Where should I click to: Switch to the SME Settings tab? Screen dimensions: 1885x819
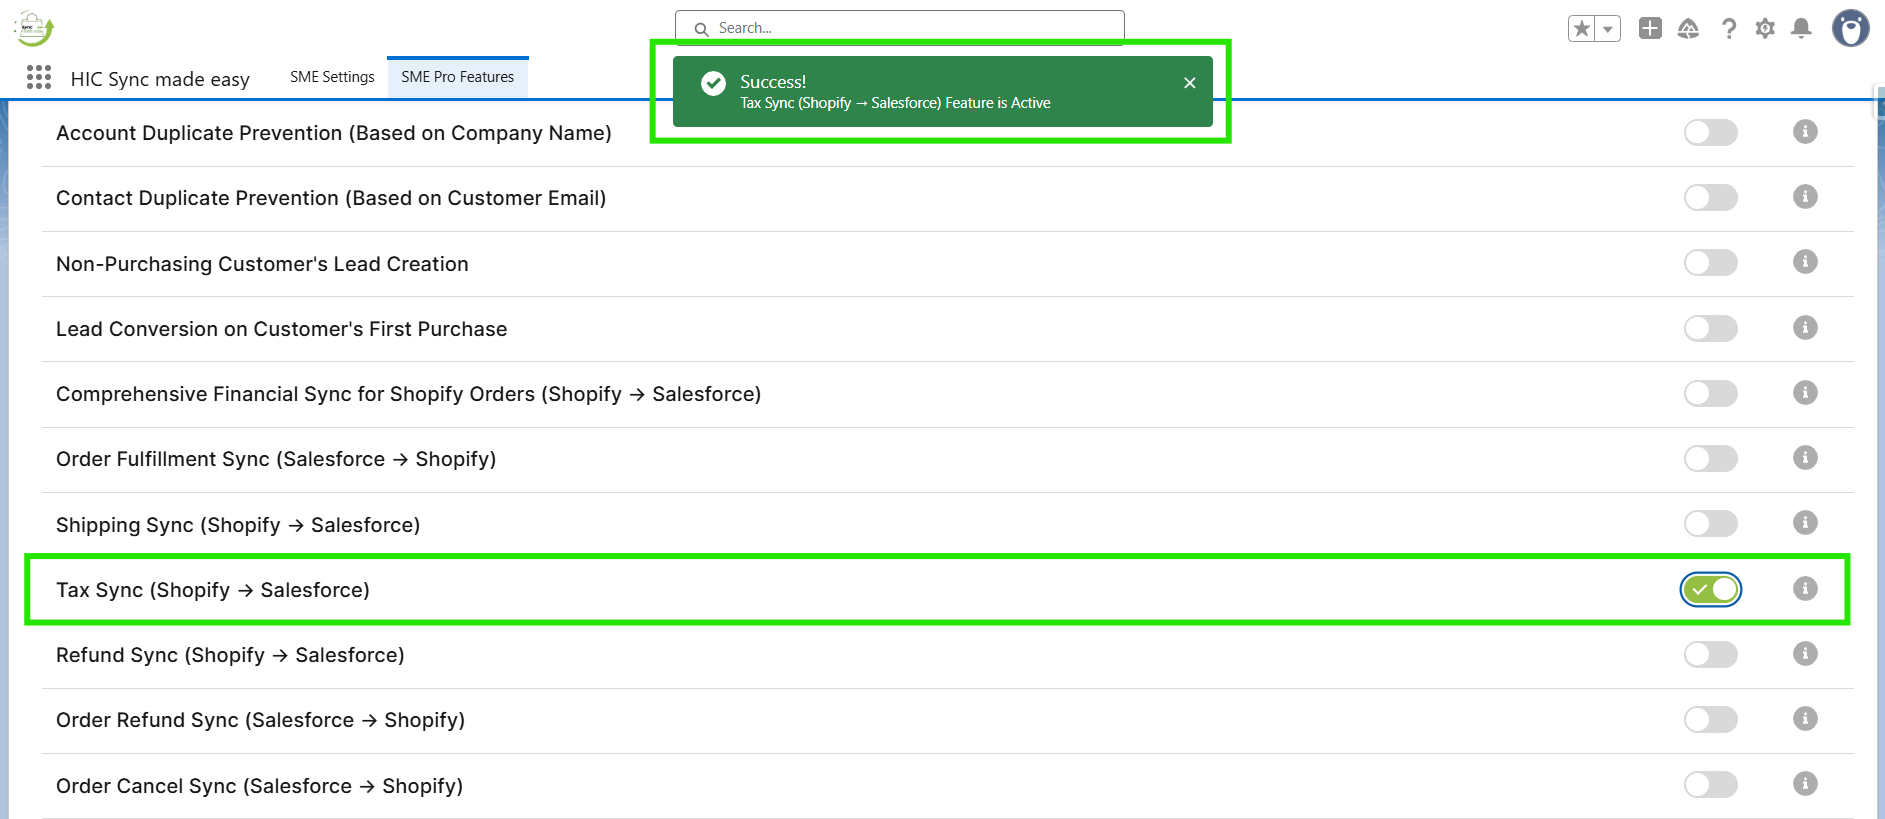pos(332,77)
